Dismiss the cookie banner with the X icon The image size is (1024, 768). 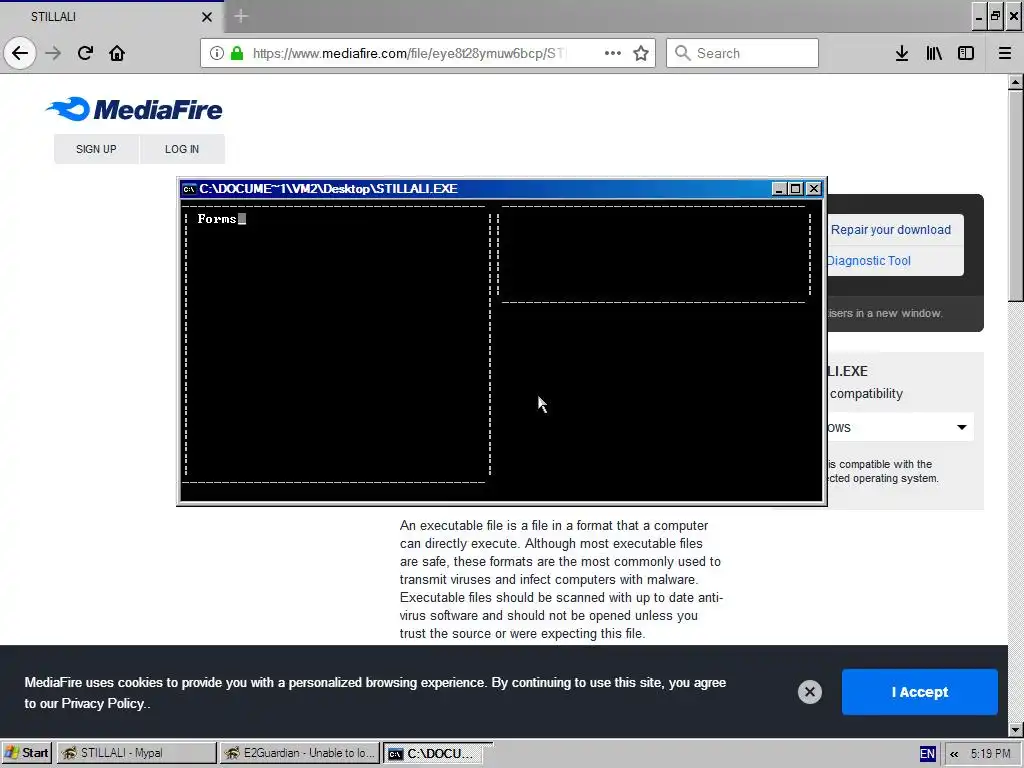point(810,692)
